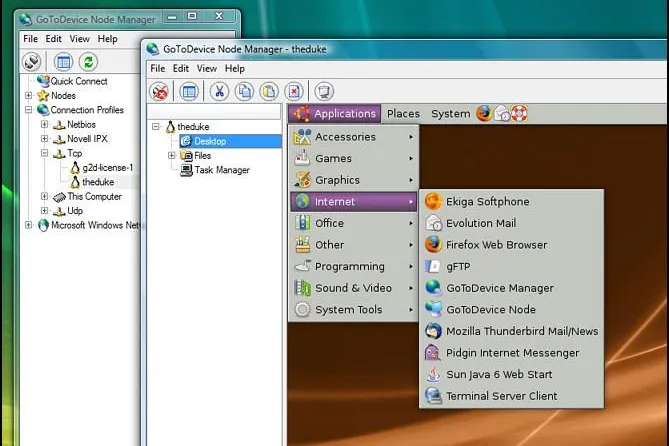Expand the Udp node
The height and width of the screenshot is (446, 669).
pyautogui.click(x=44, y=210)
